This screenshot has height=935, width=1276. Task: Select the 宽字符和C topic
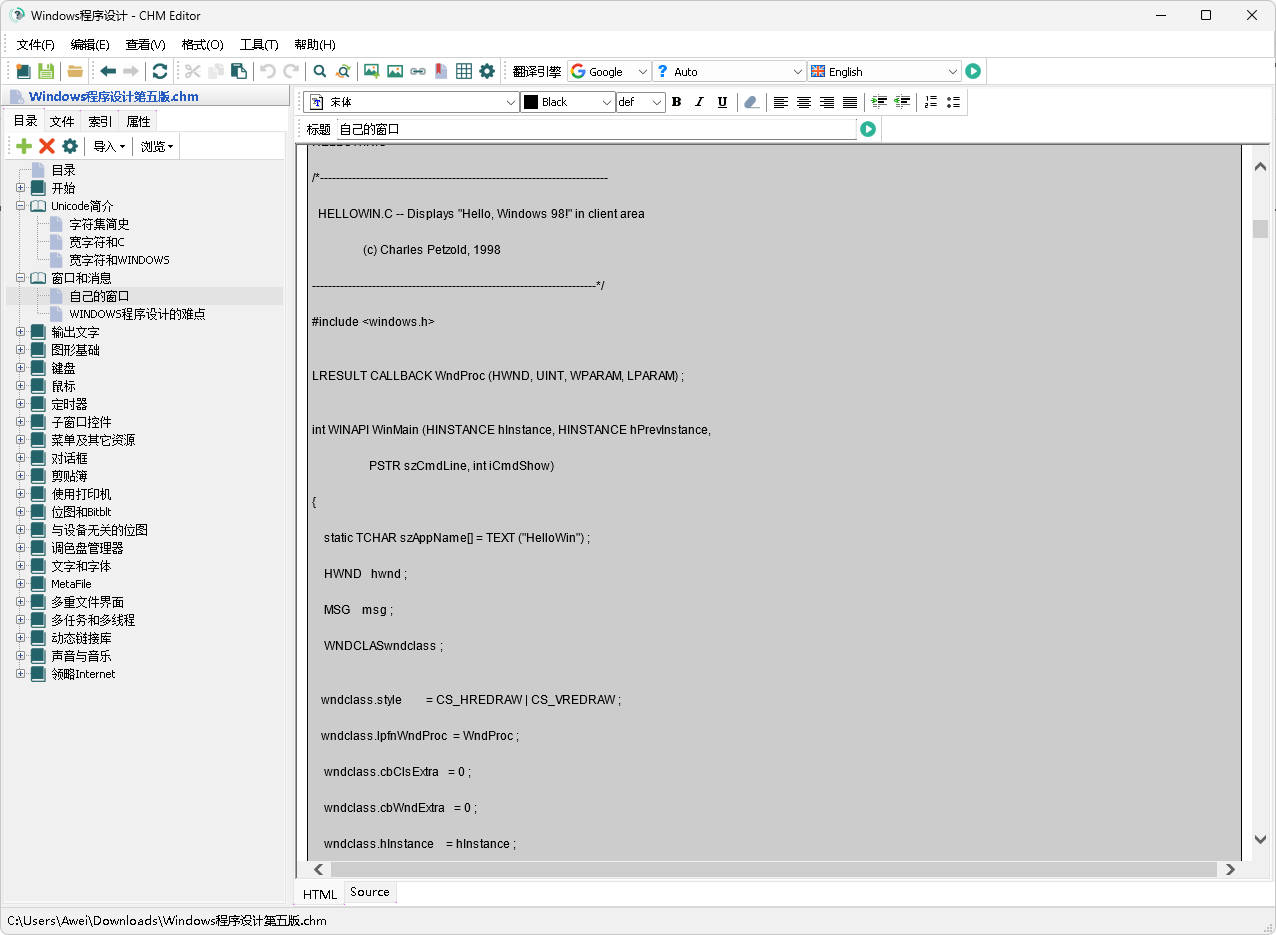(97, 242)
